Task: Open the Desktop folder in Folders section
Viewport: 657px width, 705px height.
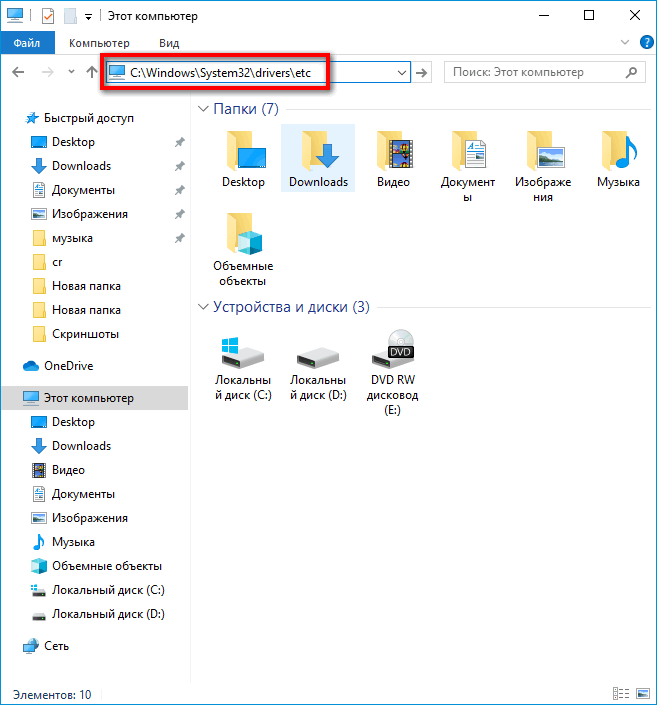Action: 243,158
